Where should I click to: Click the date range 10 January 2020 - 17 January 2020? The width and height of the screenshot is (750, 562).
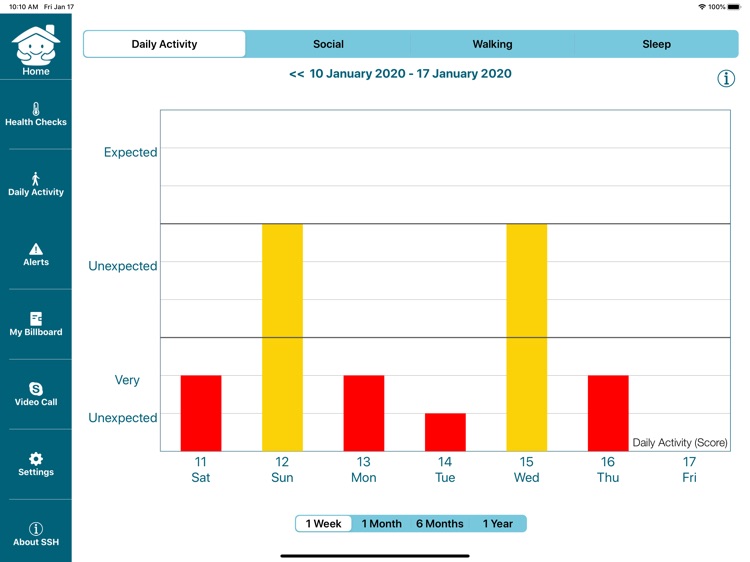pyautogui.click(x=410, y=74)
